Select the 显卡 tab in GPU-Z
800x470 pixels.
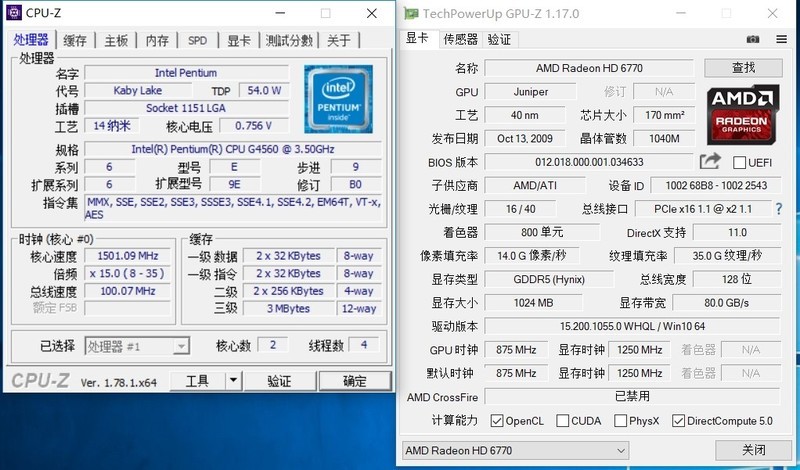417,38
